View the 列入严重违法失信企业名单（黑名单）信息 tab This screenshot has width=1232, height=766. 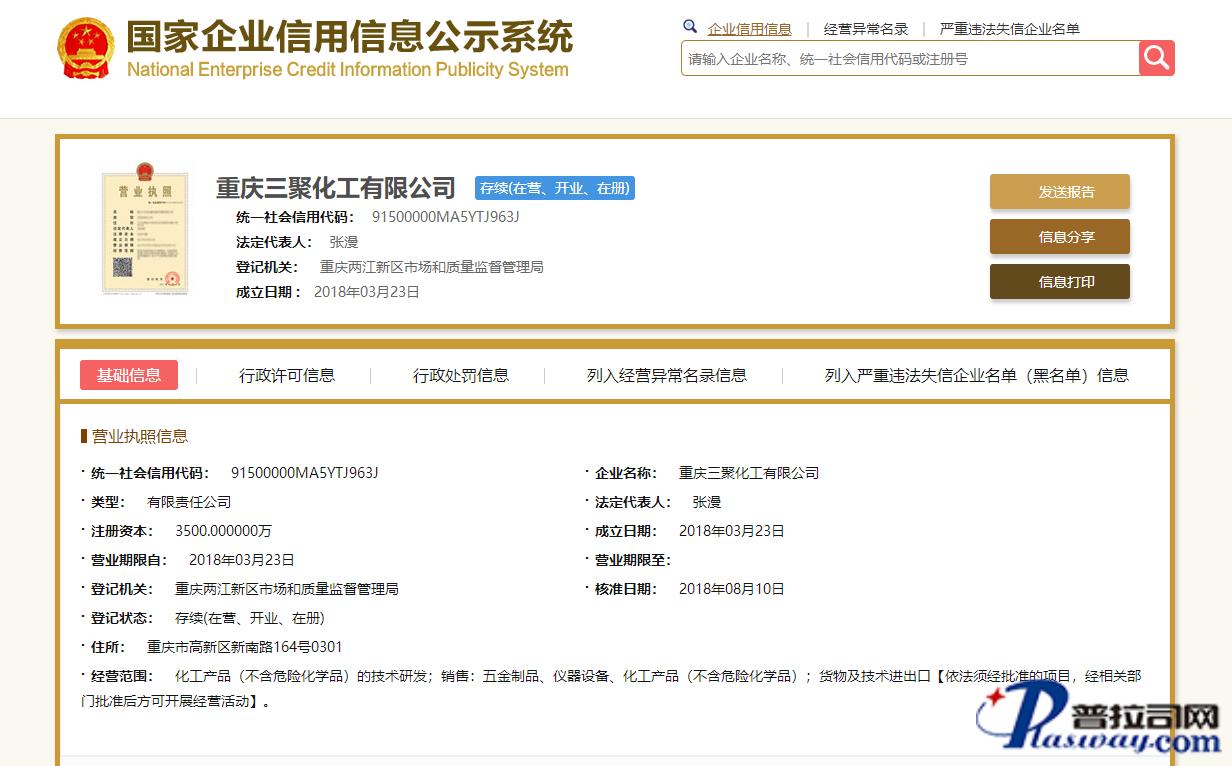(976, 376)
